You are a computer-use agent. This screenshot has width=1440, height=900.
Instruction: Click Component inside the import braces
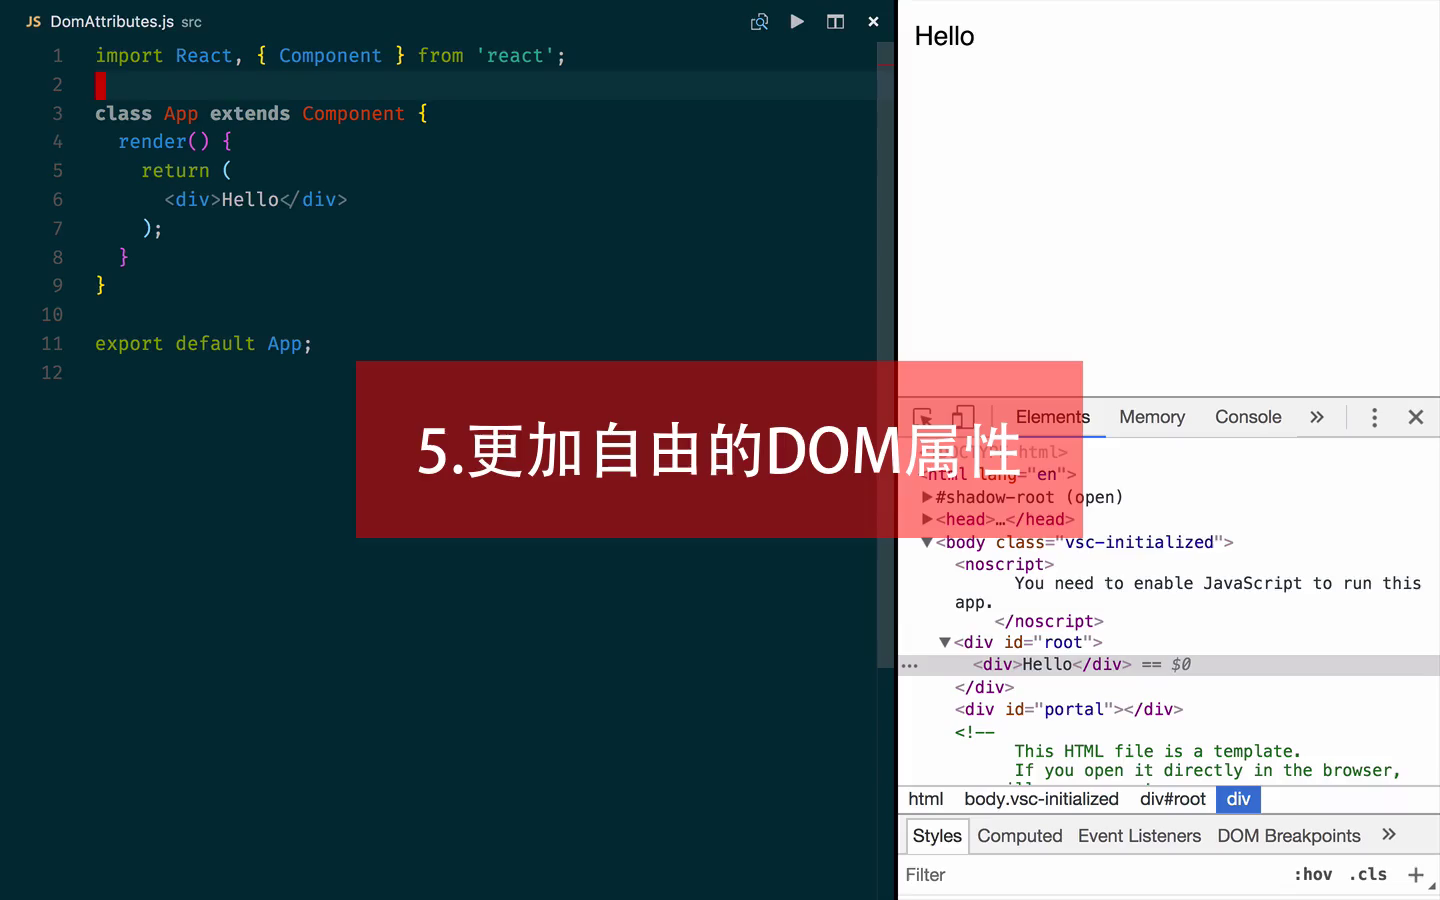point(330,55)
